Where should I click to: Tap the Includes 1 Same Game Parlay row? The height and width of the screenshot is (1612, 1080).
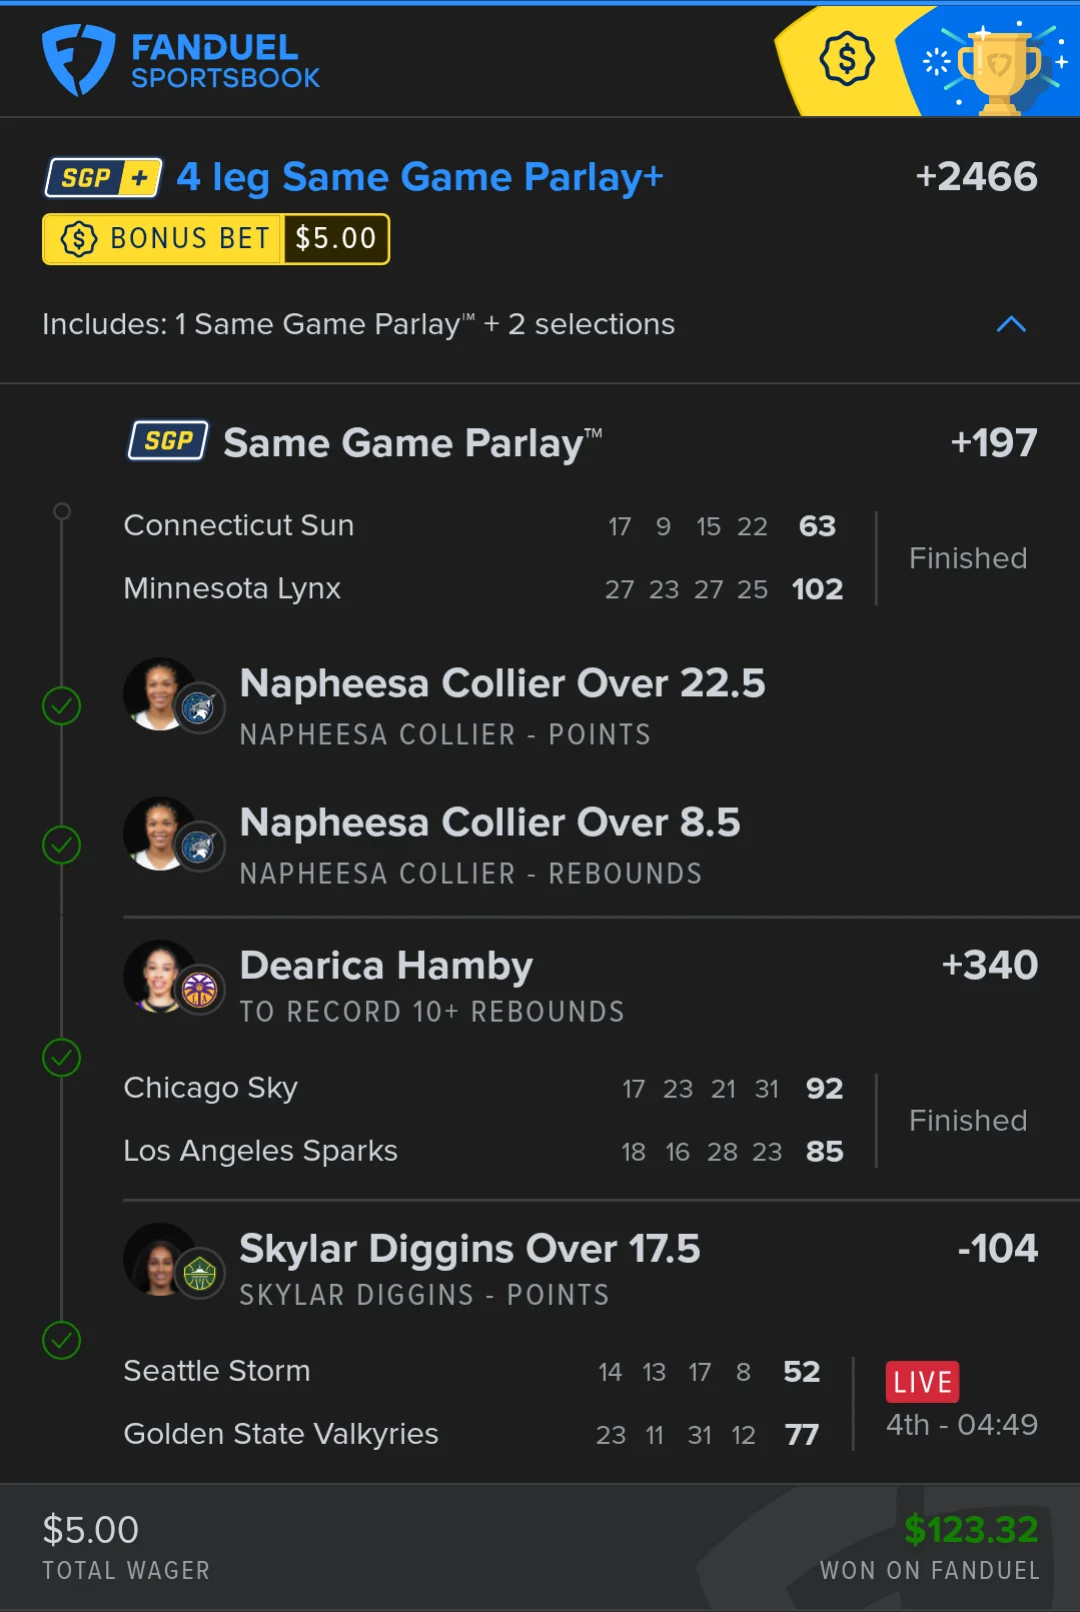click(540, 324)
